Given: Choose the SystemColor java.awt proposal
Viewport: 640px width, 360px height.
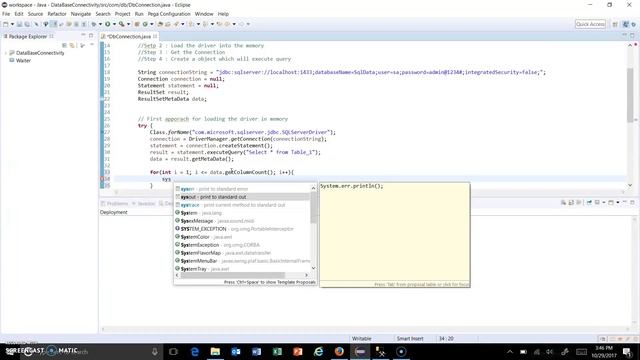Looking at the screenshot, I should pos(242,237).
